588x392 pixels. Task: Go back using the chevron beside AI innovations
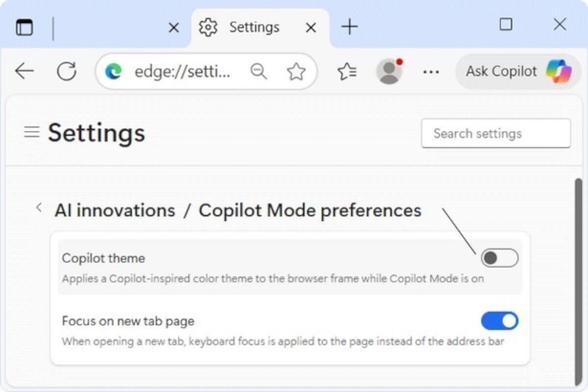pyautogui.click(x=39, y=207)
